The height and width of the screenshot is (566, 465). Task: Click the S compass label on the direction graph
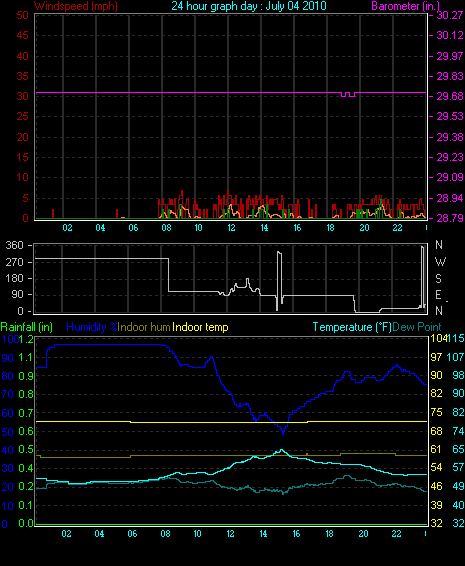click(x=438, y=278)
